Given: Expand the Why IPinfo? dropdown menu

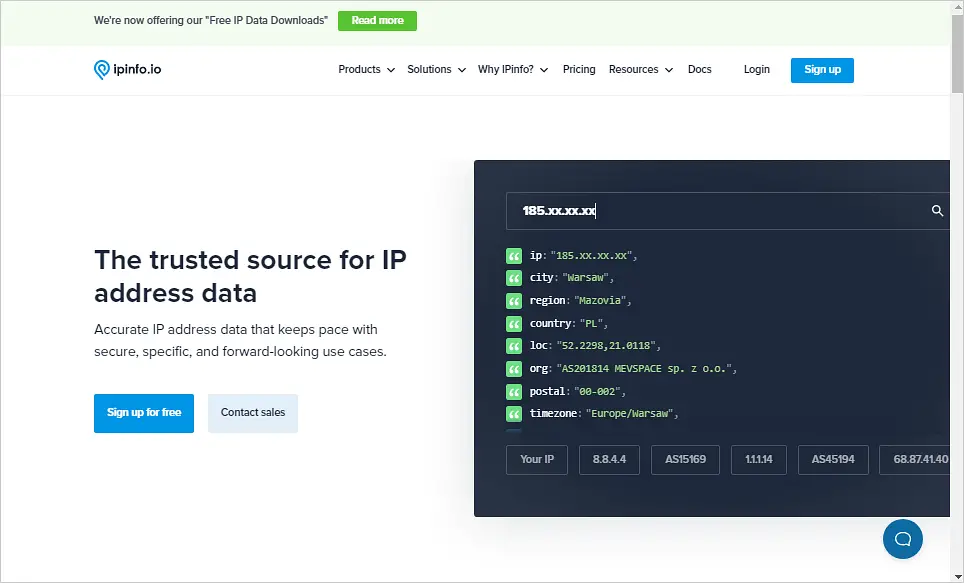Looking at the screenshot, I should pyautogui.click(x=513, y=69).
